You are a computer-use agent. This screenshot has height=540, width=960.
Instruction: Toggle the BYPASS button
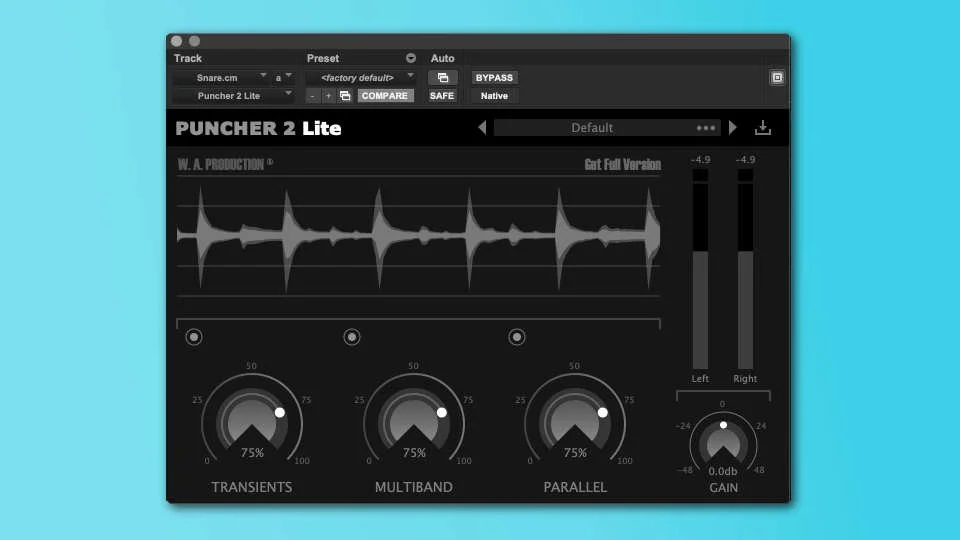click(x=494, y=78)
